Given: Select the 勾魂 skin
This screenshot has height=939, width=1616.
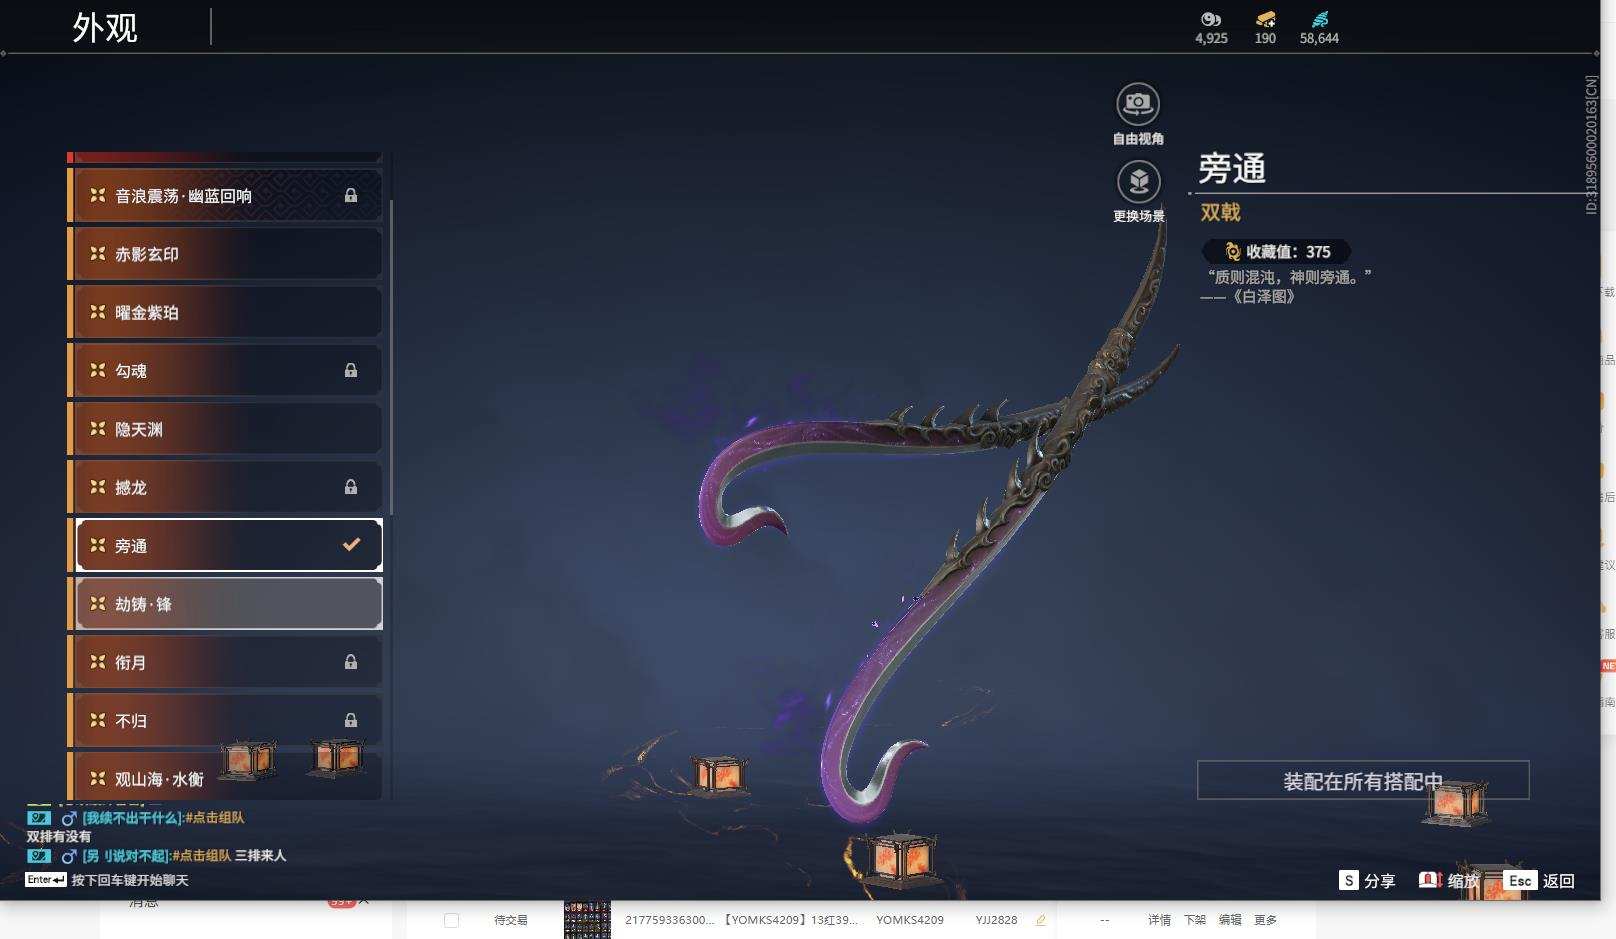Looking at the screenshot, I should (x=225, y=371).
